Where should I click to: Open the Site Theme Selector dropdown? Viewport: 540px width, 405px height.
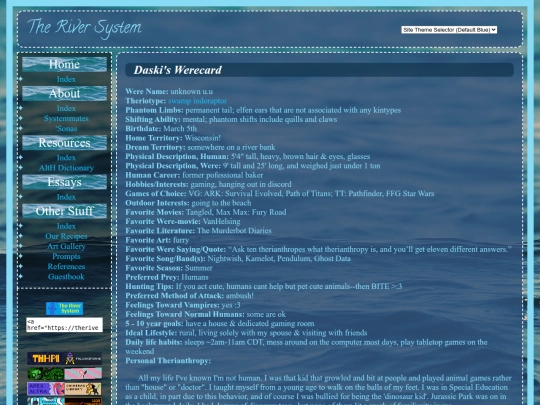449,30
